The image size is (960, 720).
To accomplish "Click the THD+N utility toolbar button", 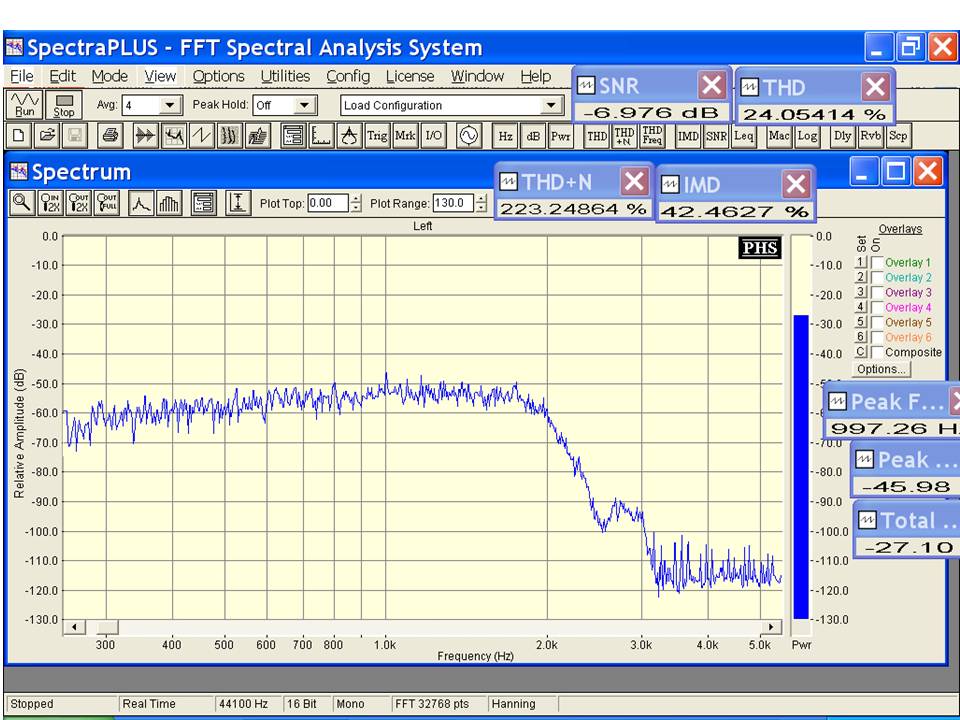I will 624,135.
